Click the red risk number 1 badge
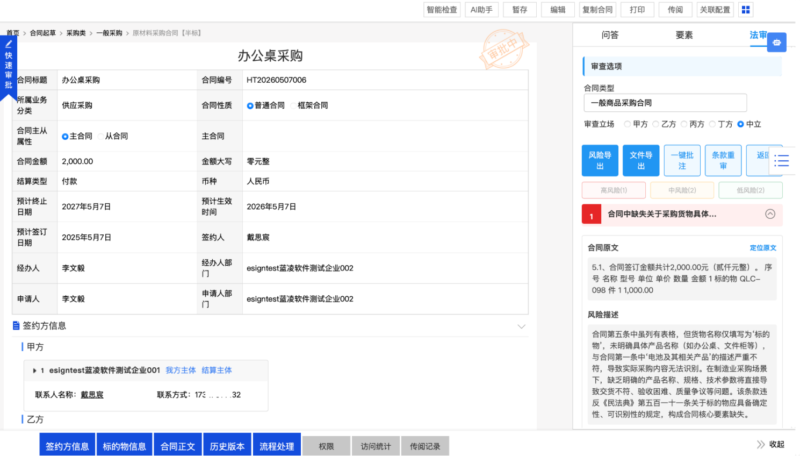Screen dimensions: 800x456 [x=591, y=215]
